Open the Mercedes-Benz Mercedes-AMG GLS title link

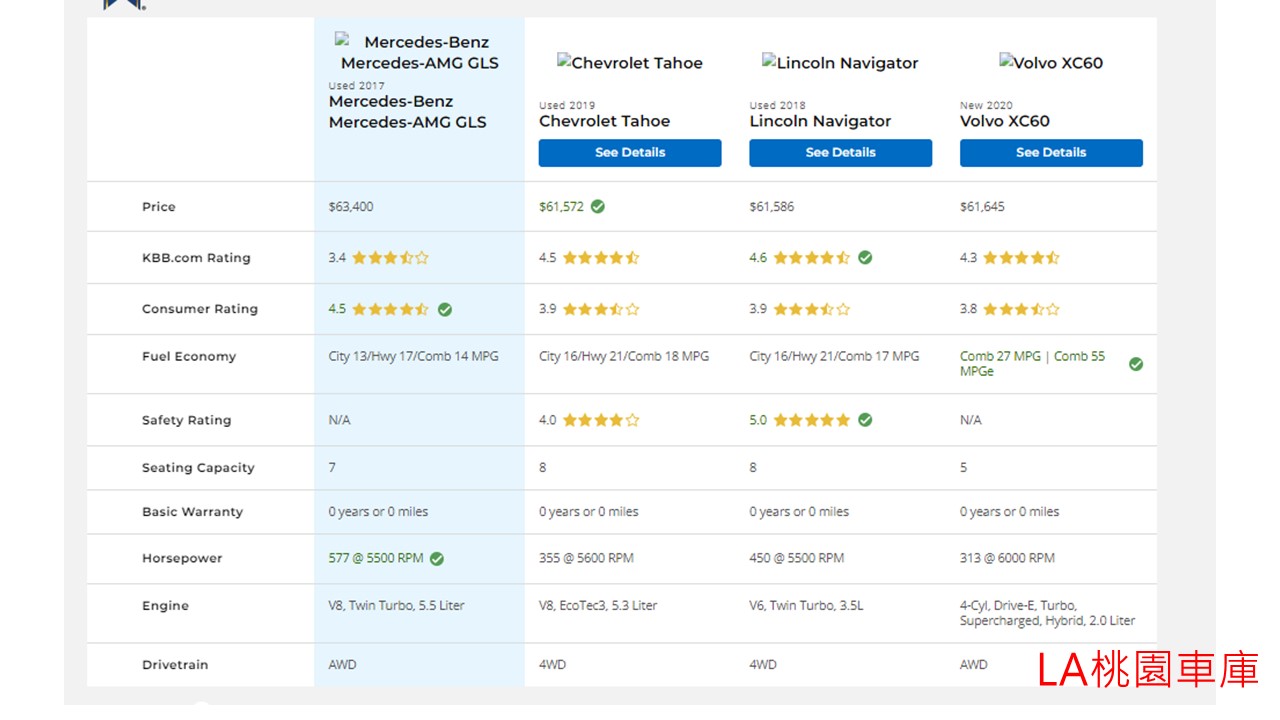click(408, 112)
